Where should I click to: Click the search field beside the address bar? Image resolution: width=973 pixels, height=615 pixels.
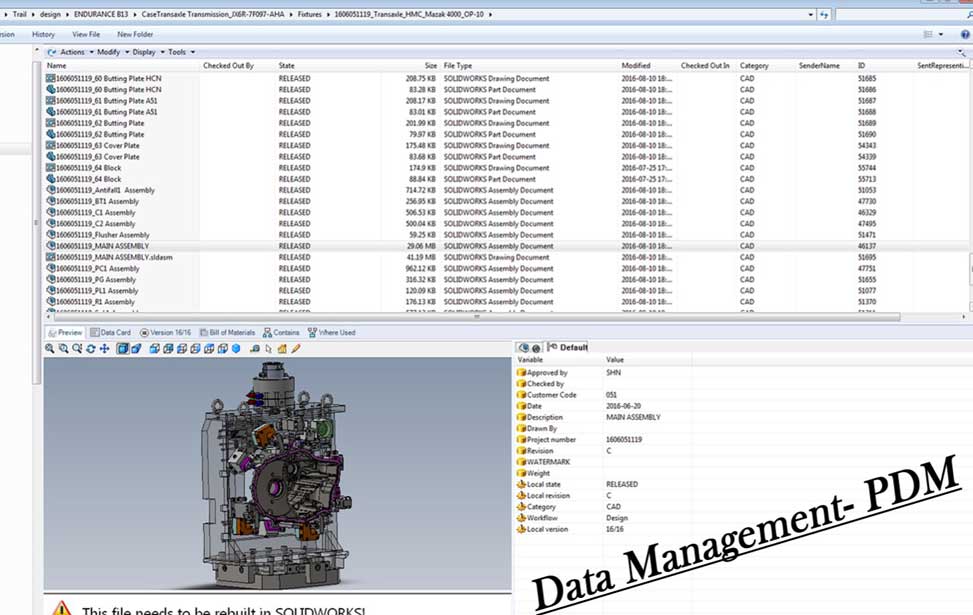point(903,14)
